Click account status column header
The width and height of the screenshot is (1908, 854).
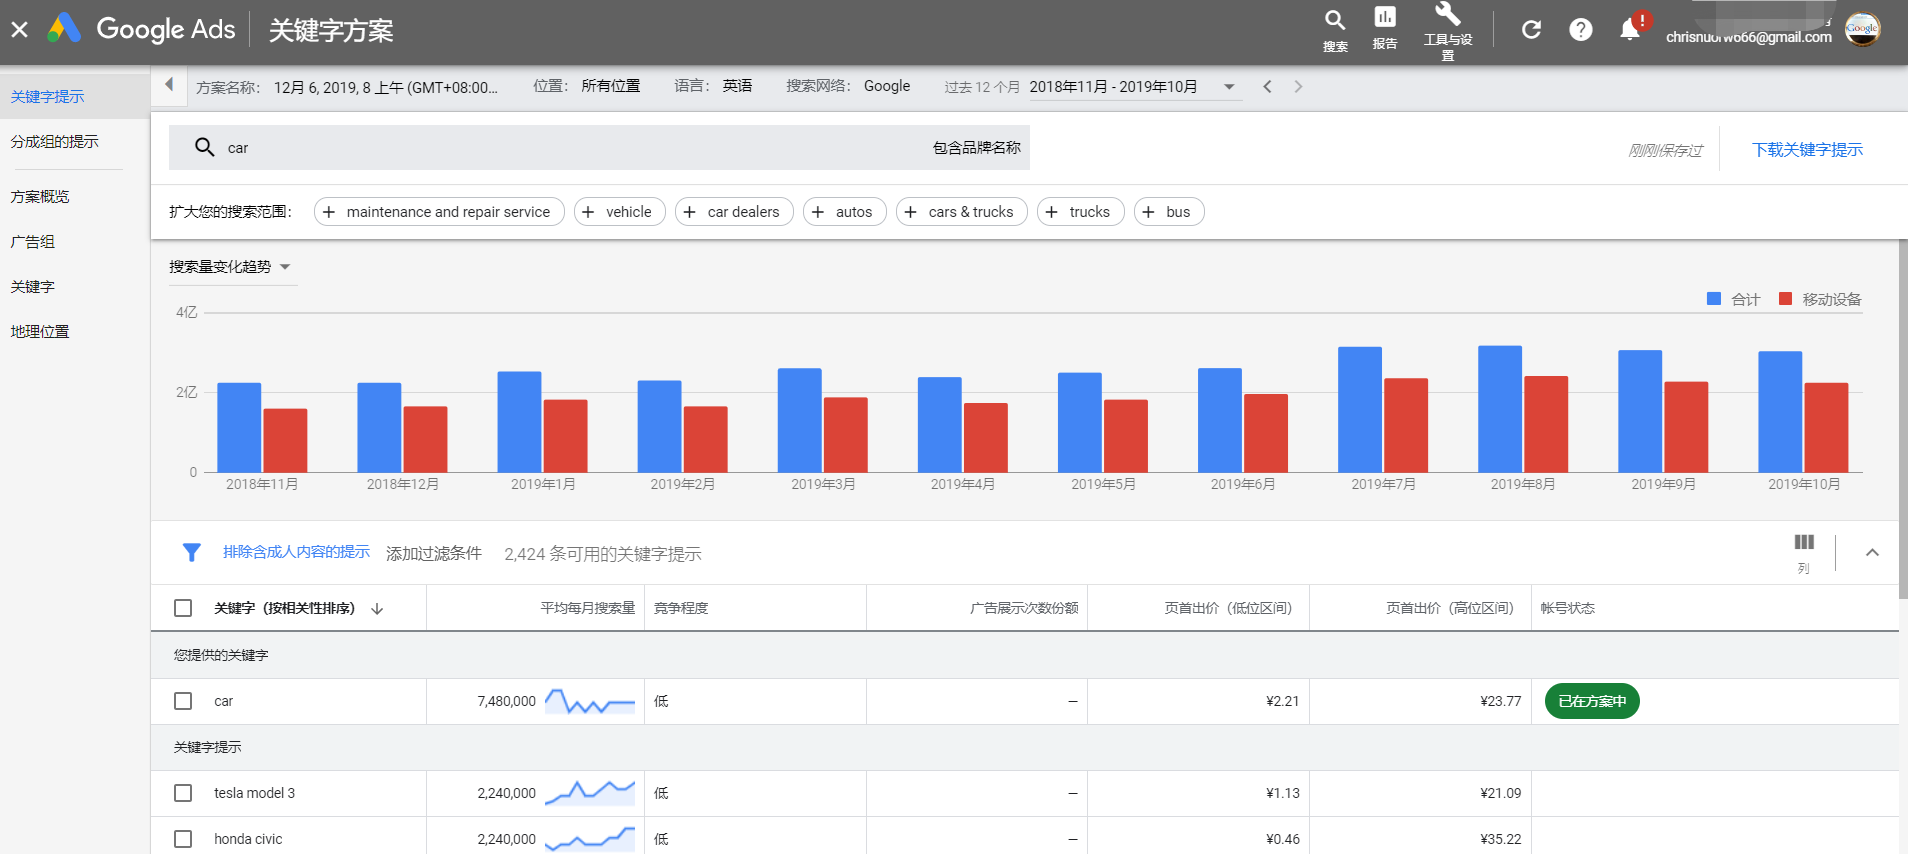(x=1567, y=608)
